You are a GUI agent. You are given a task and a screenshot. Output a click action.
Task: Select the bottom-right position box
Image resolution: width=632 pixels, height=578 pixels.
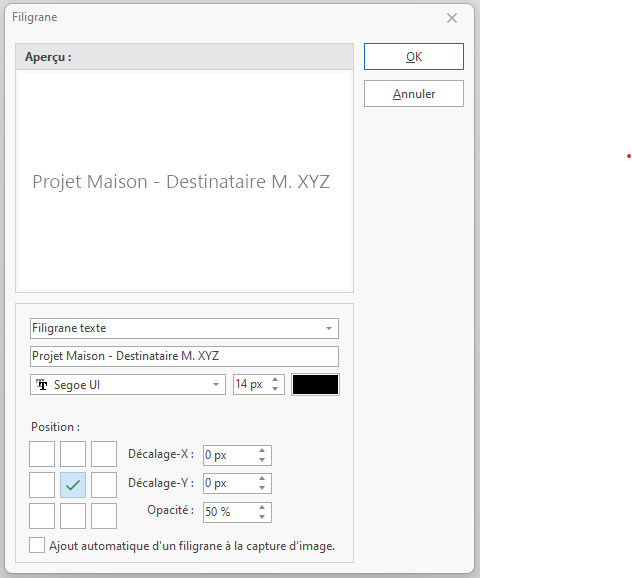pos(104,516)
